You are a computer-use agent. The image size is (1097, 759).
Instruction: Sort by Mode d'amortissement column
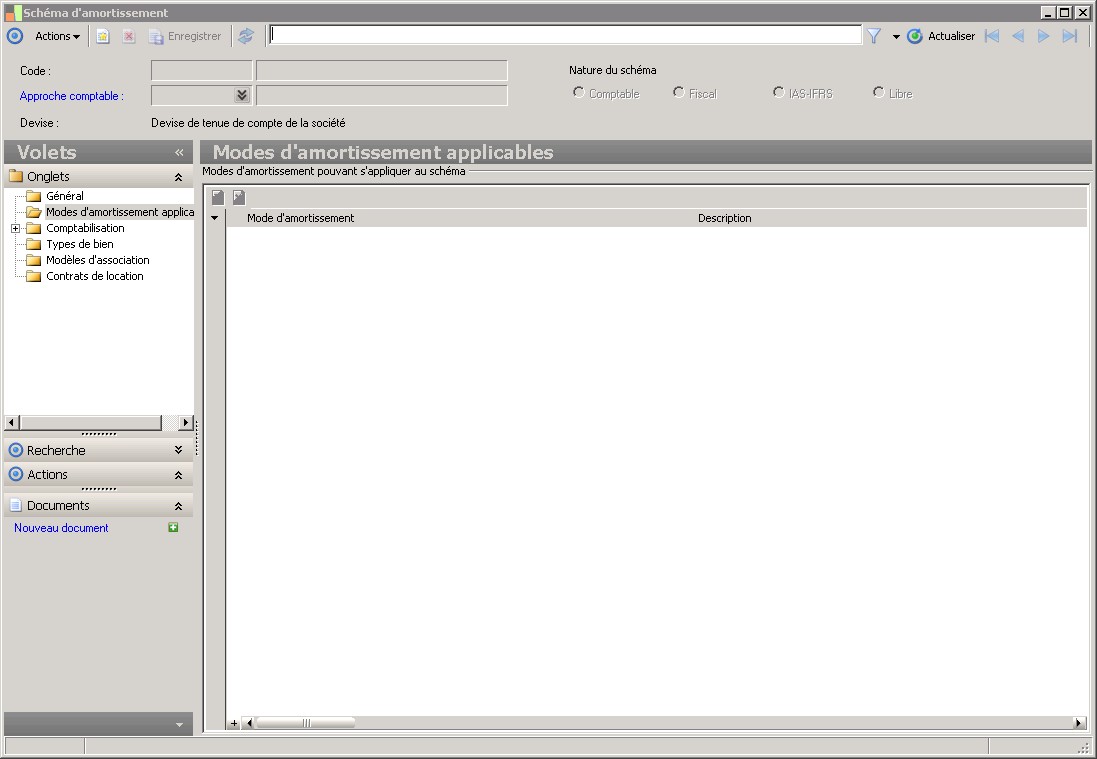pyautogui.click(x=300, y=218)
